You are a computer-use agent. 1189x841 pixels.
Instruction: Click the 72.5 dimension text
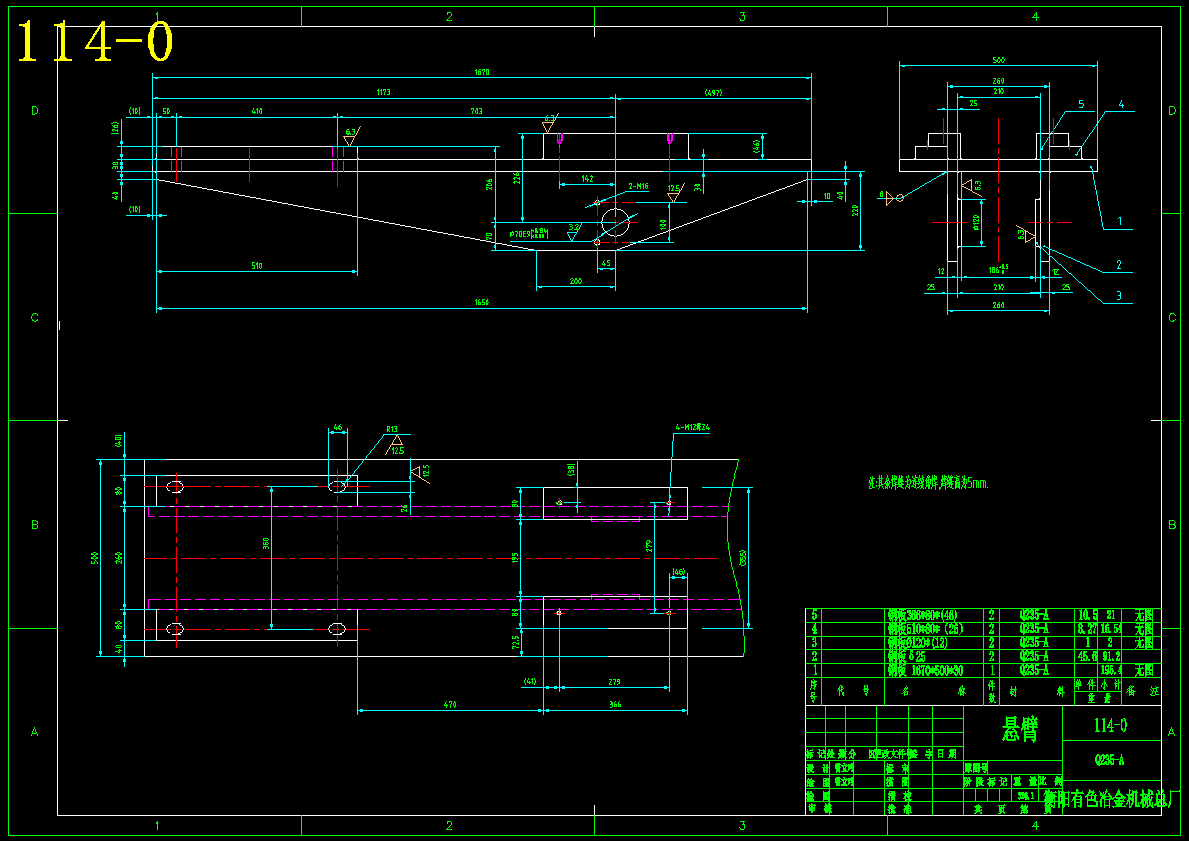516,642
